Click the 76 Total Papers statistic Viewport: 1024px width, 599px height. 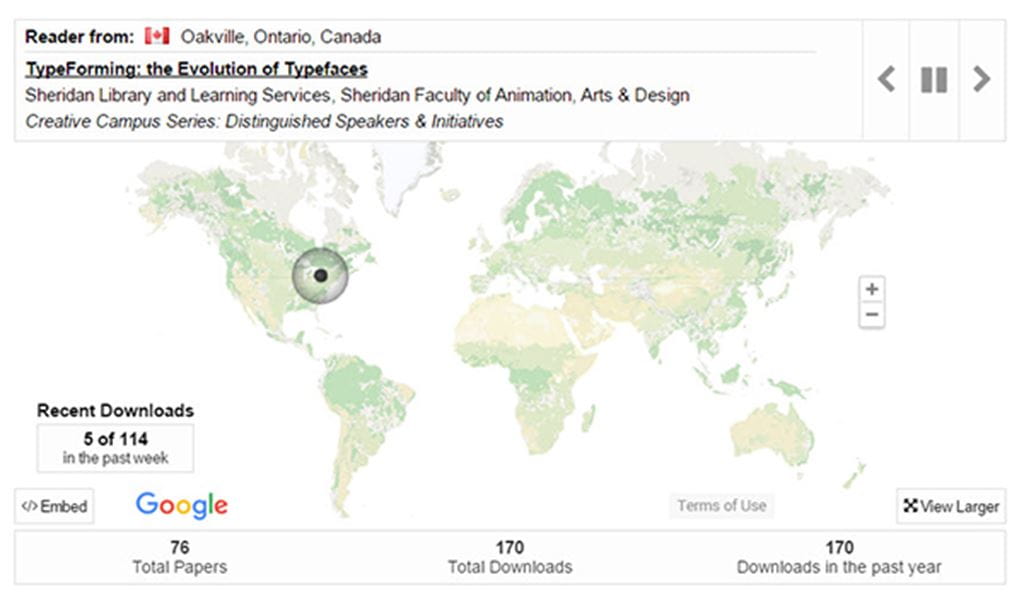(x=180, y=557)
